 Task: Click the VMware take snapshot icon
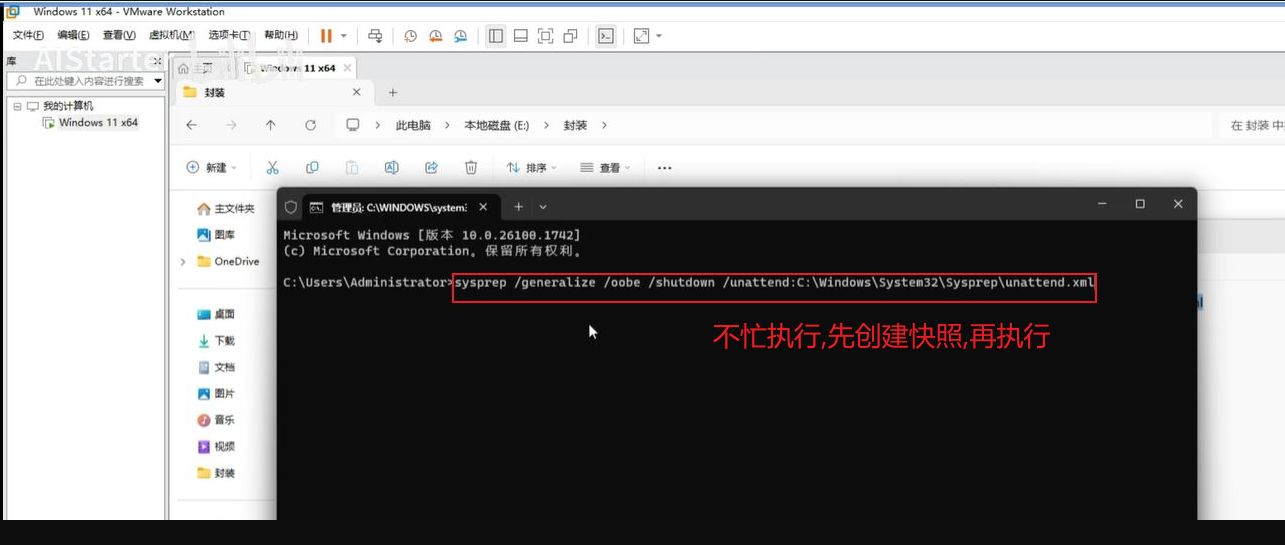(x=410, y=36)
